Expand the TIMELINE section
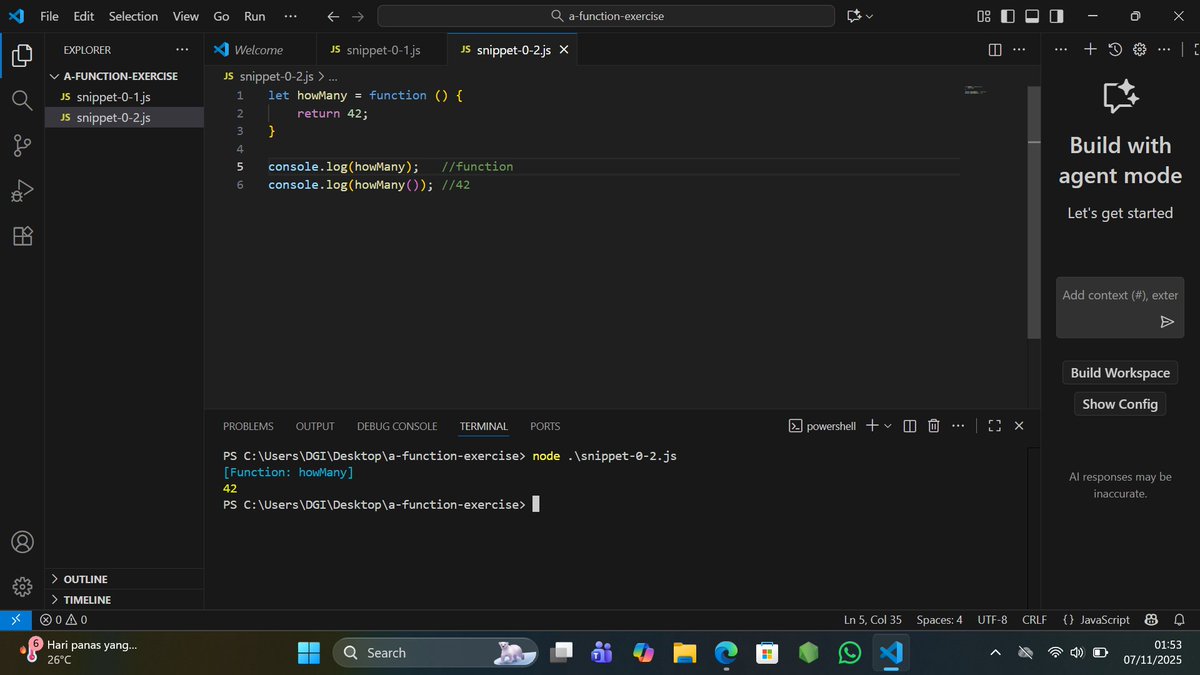 pyautogui.click(x=84, y=599)
